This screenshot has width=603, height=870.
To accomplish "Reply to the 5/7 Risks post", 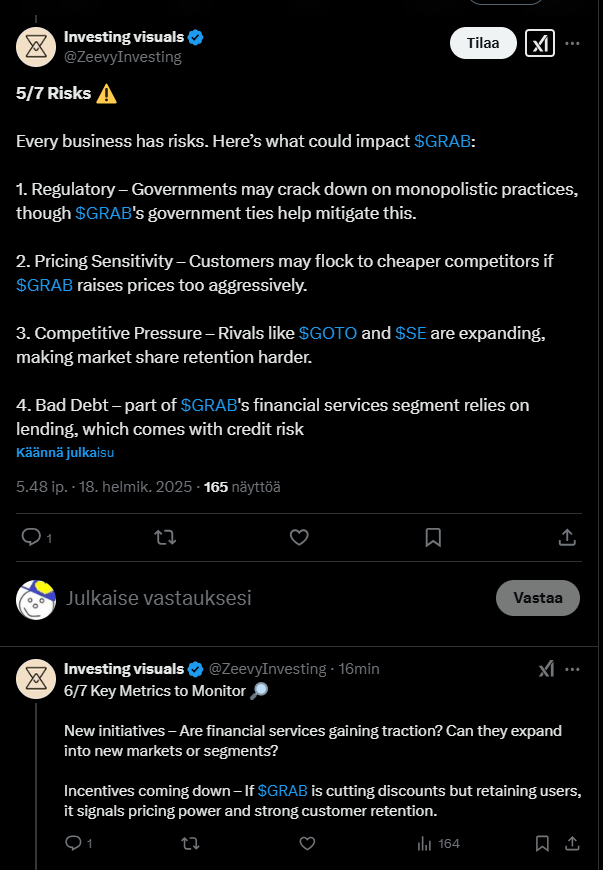I will (31, 537).
